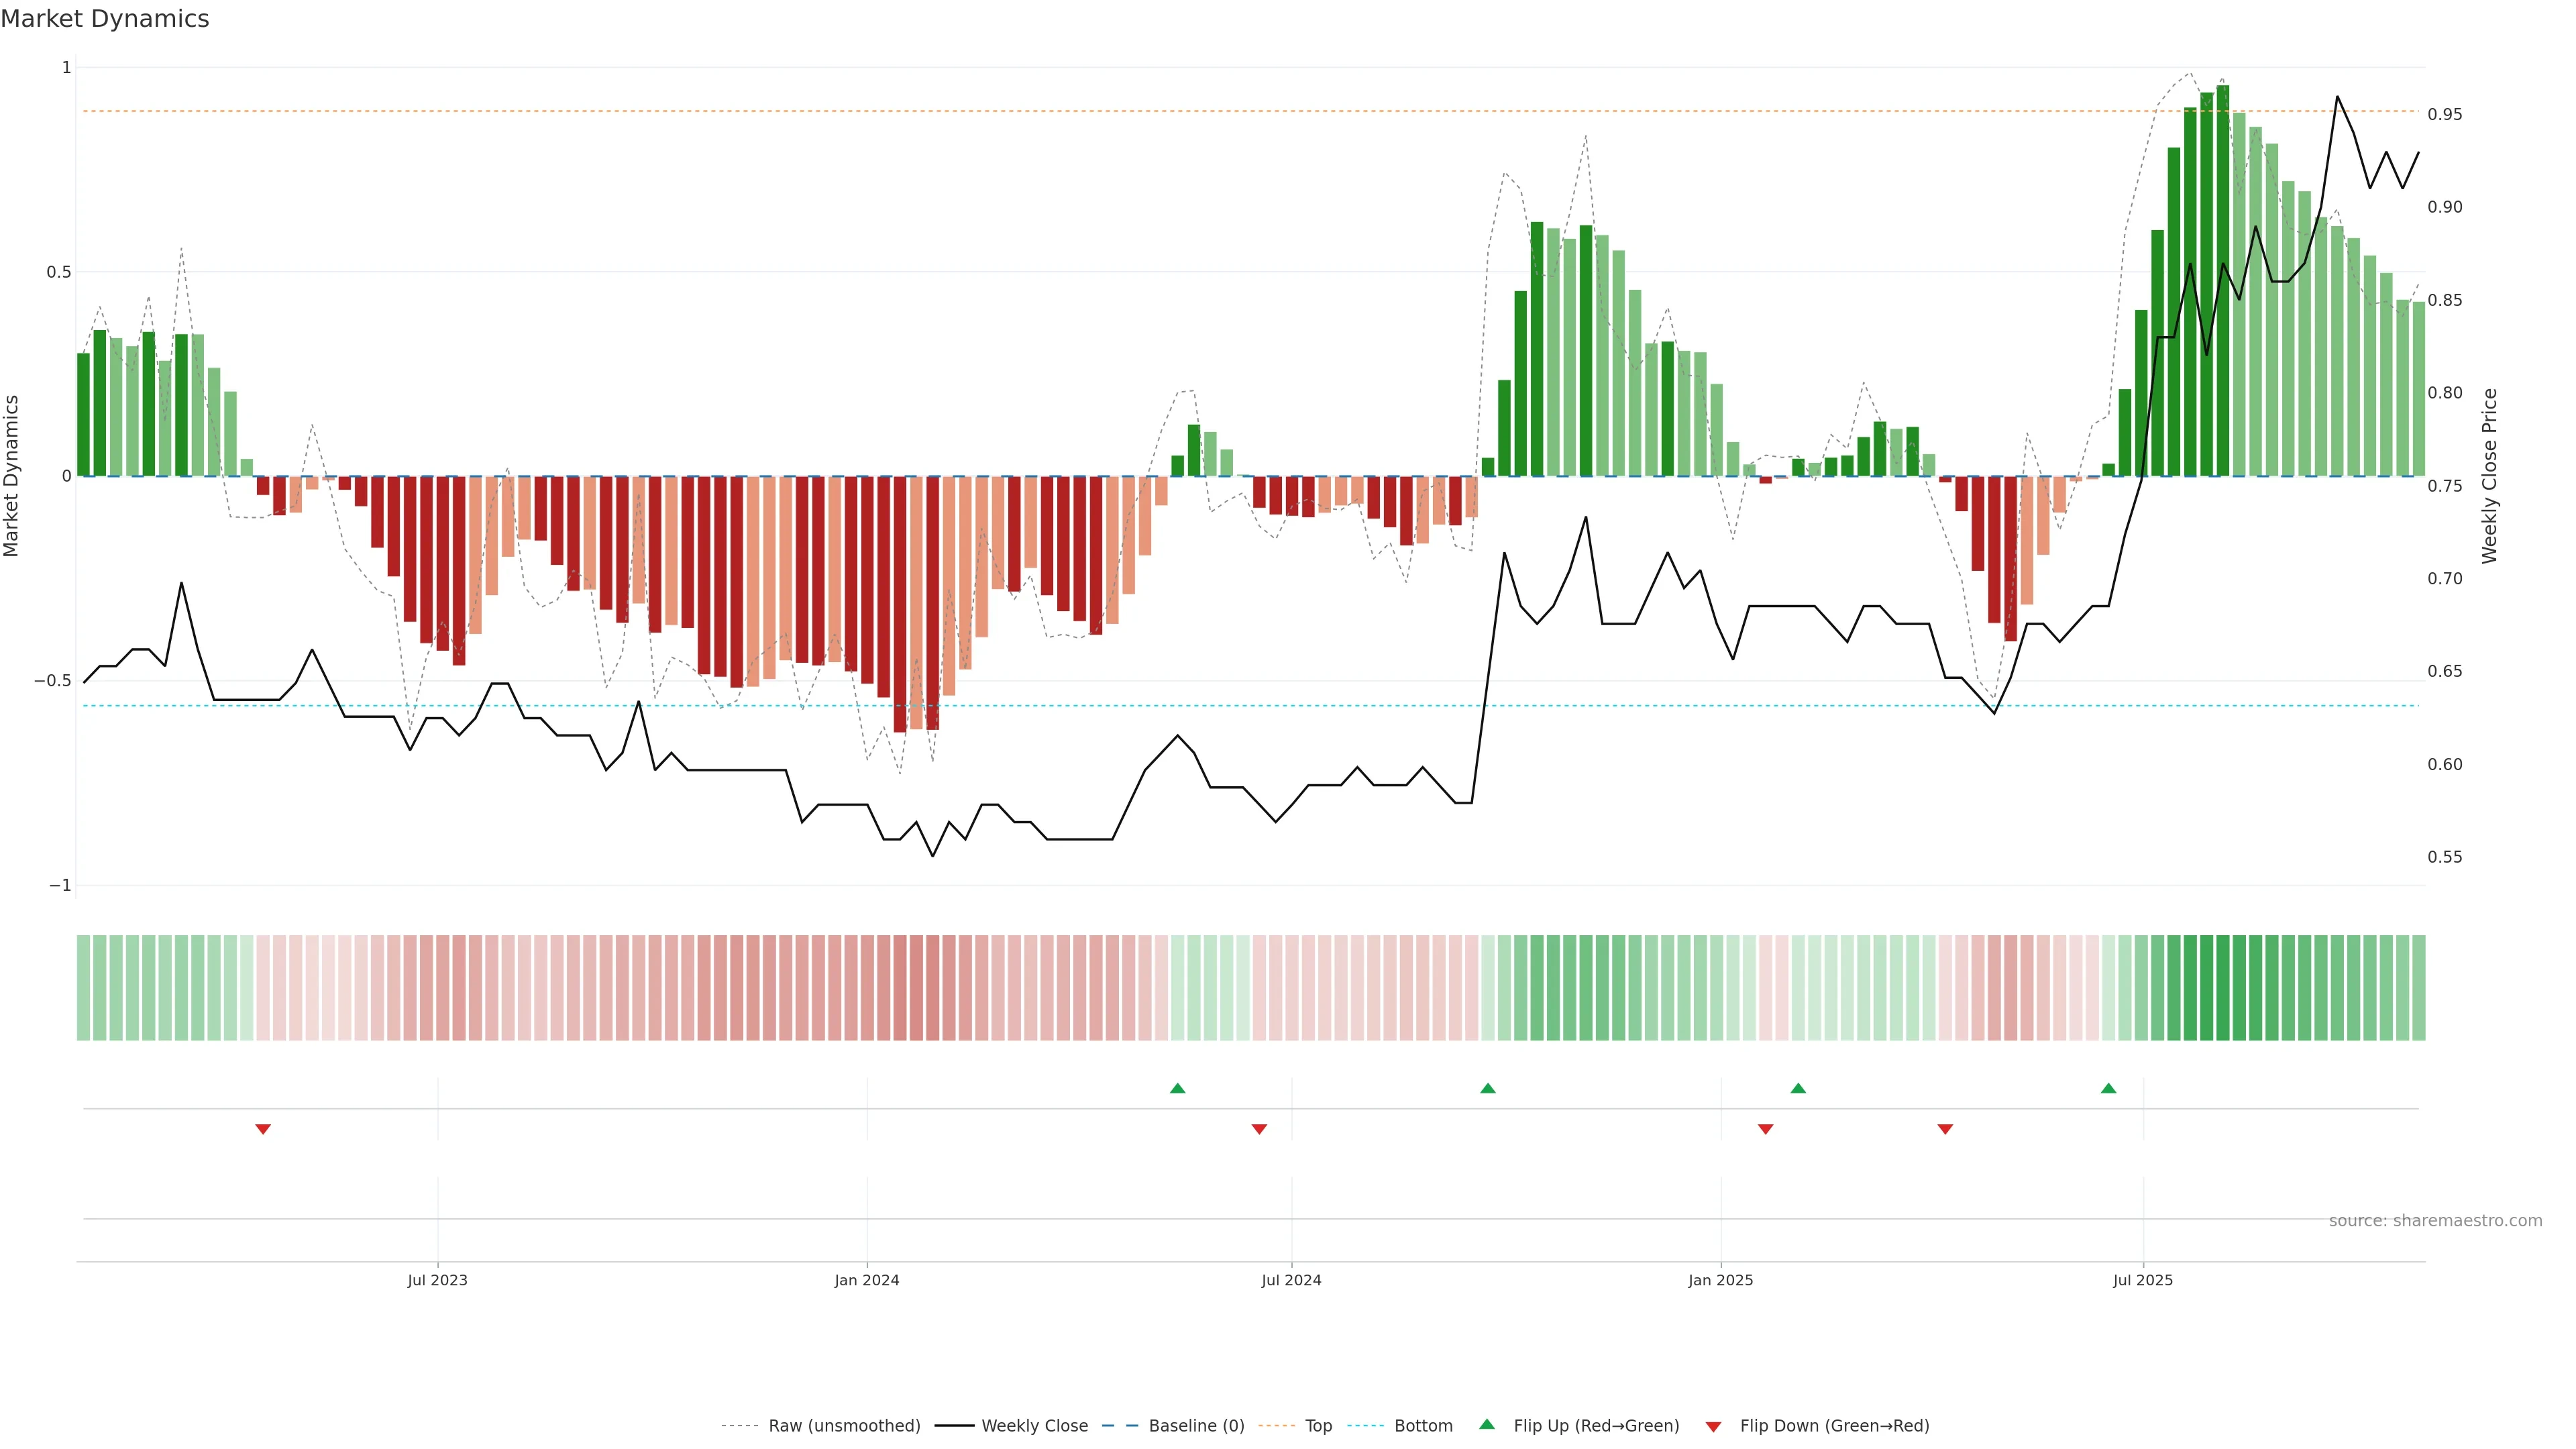Click the Flip Down legend triangle icon

(x=1713, y=1427)
